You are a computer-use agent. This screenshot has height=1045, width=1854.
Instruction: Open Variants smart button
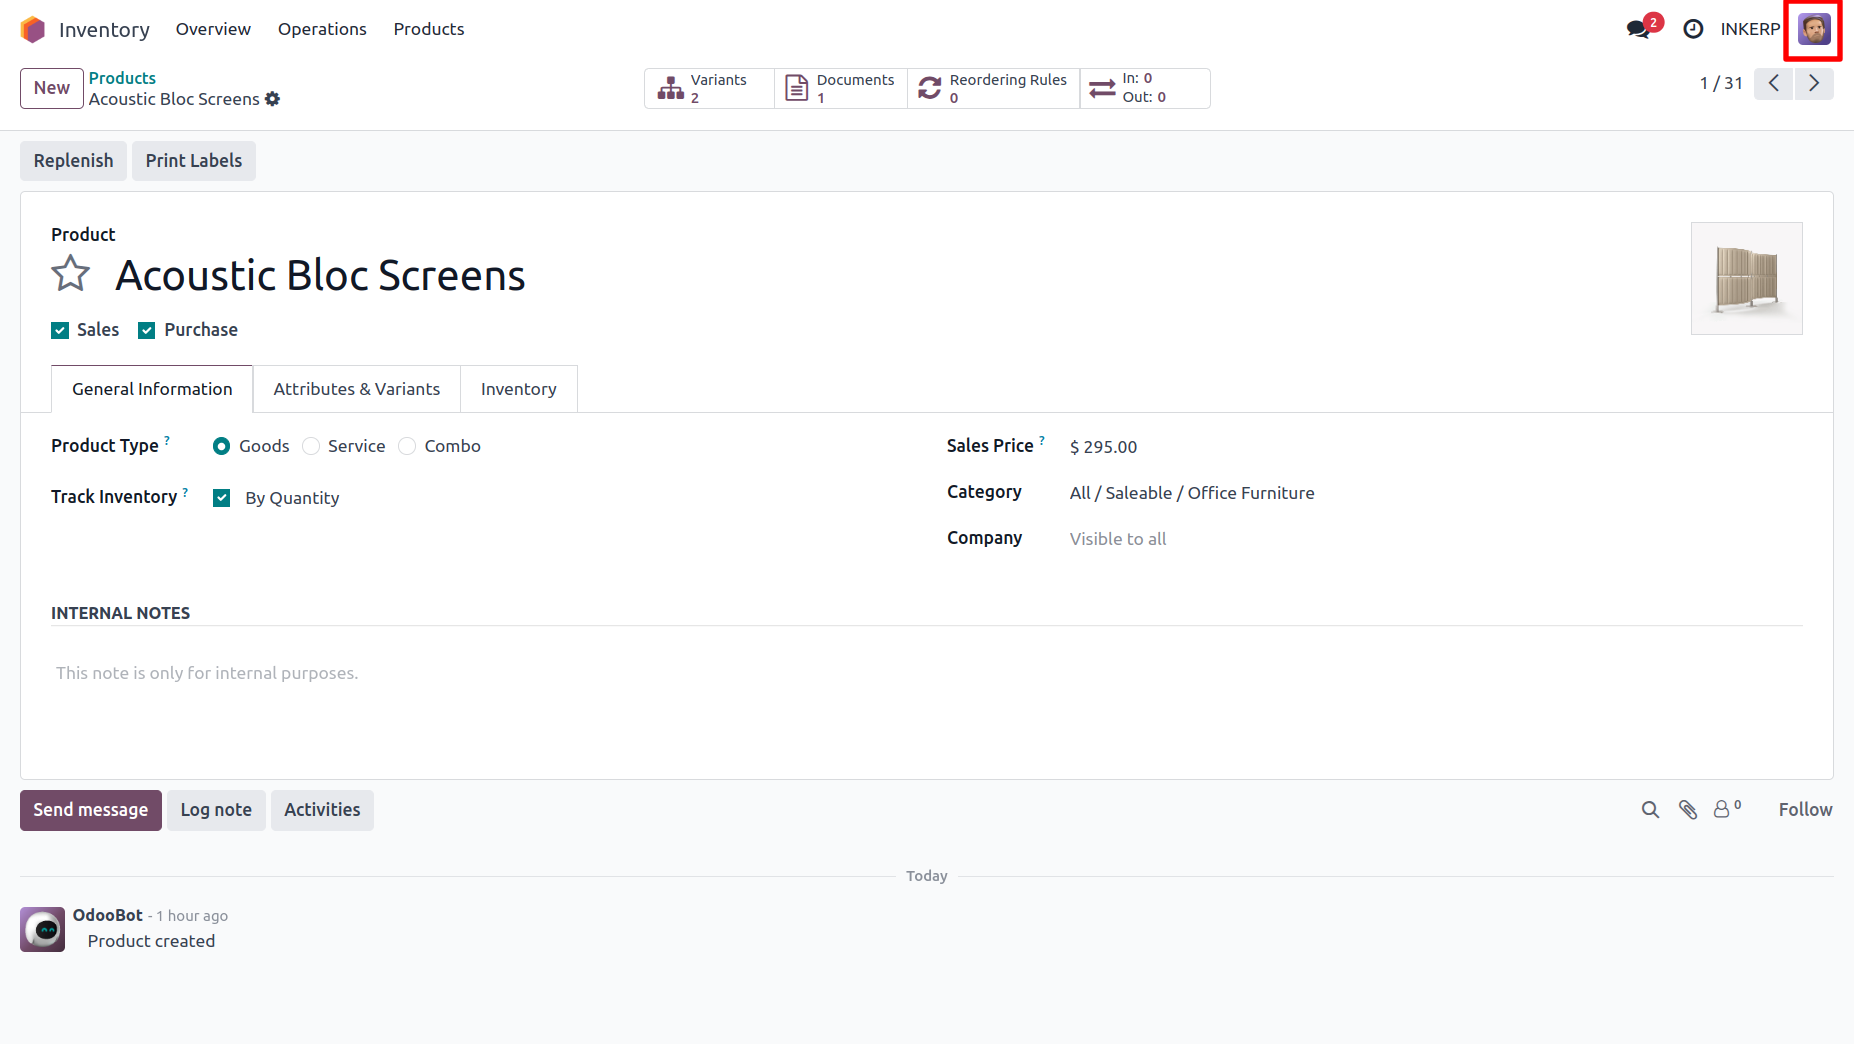pos(710,88)
